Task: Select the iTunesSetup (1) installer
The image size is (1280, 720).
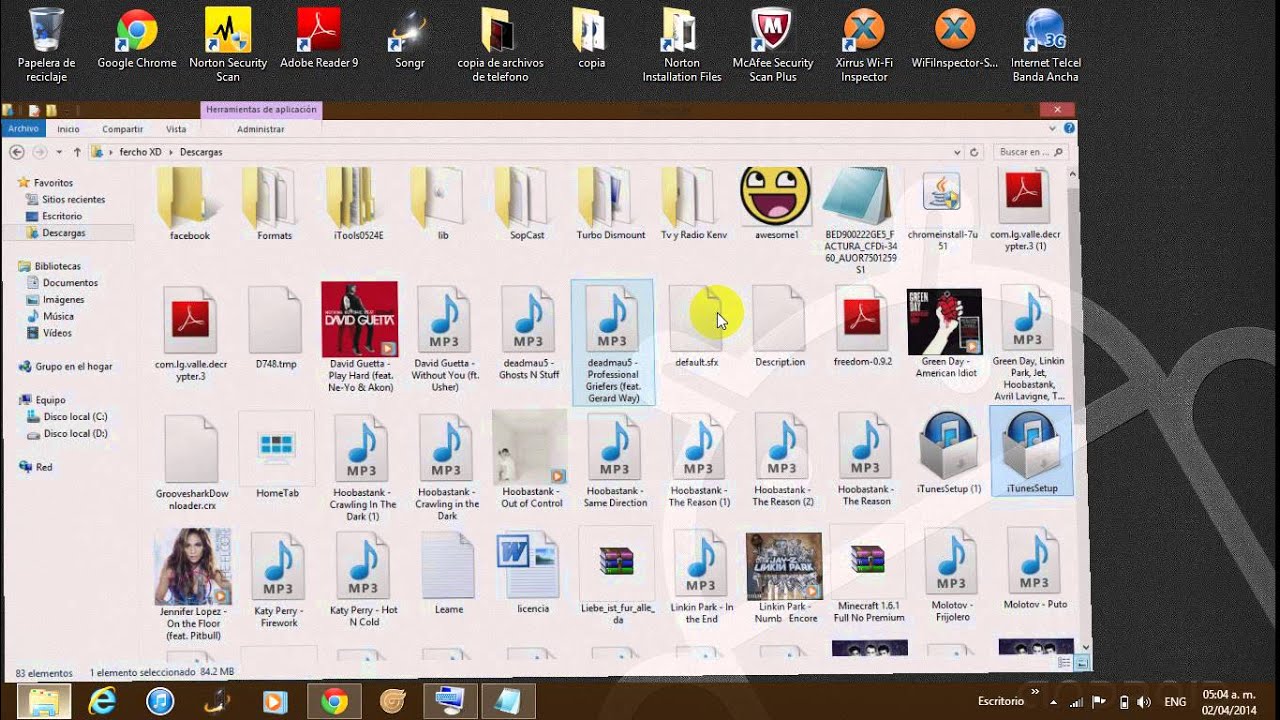Action: pyautogui.click(x=948, y=453)
